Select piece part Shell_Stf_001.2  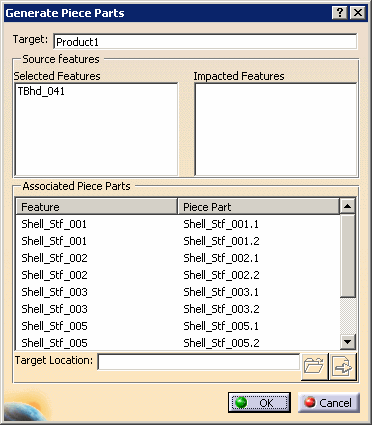(x=221, y=241)
